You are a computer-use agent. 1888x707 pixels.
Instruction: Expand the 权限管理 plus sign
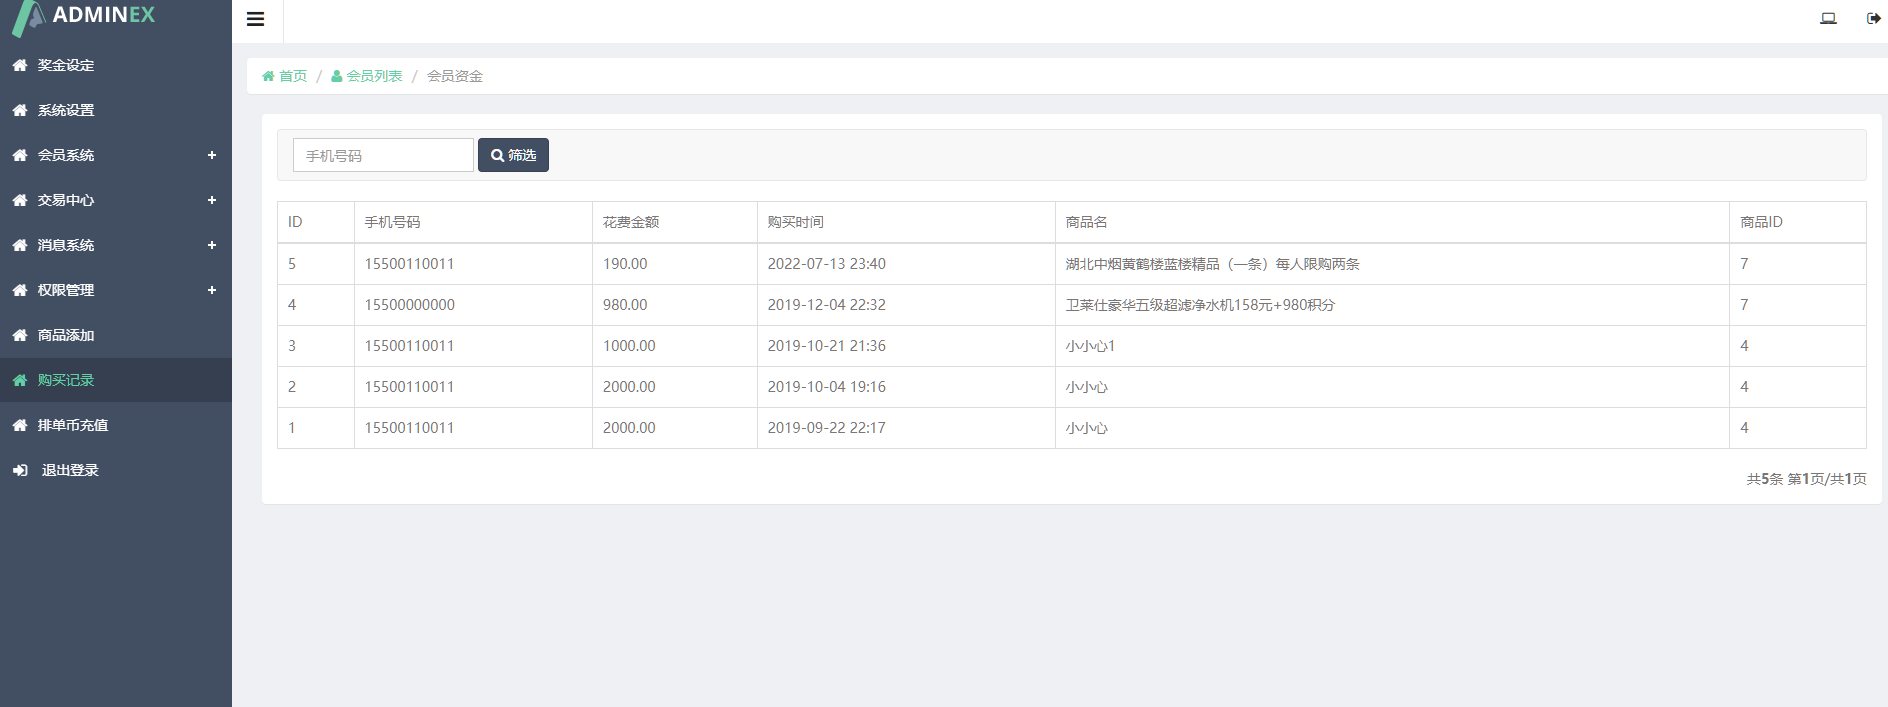(x=212, y=290)
